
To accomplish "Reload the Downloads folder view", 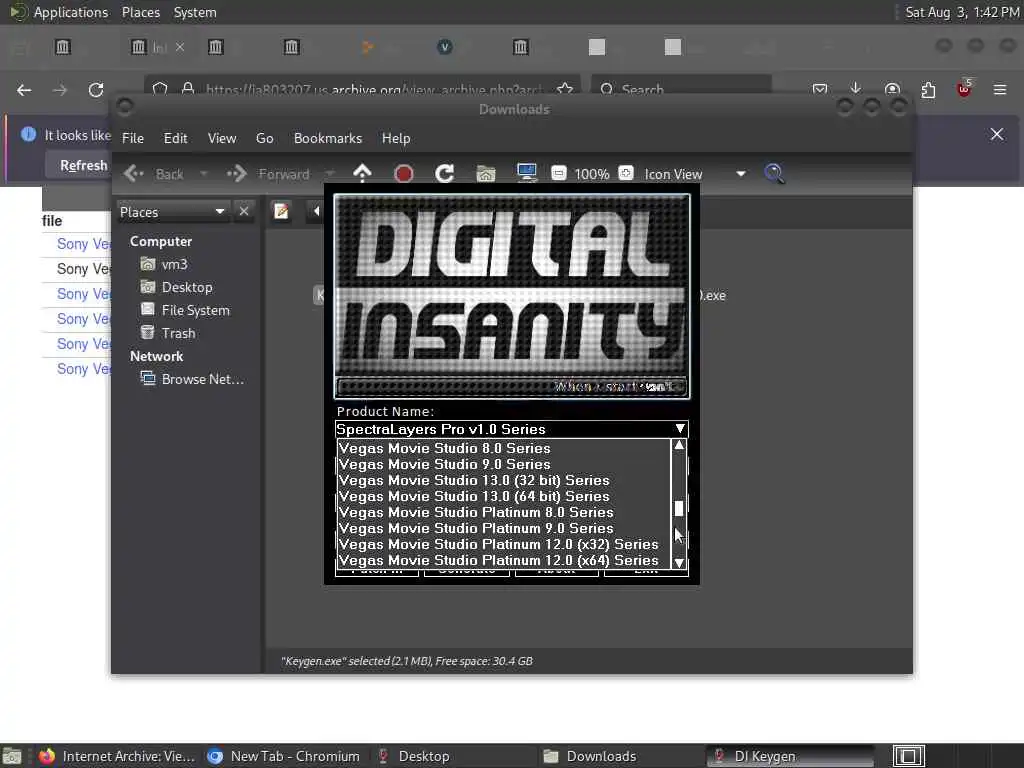I will point(445,173).
